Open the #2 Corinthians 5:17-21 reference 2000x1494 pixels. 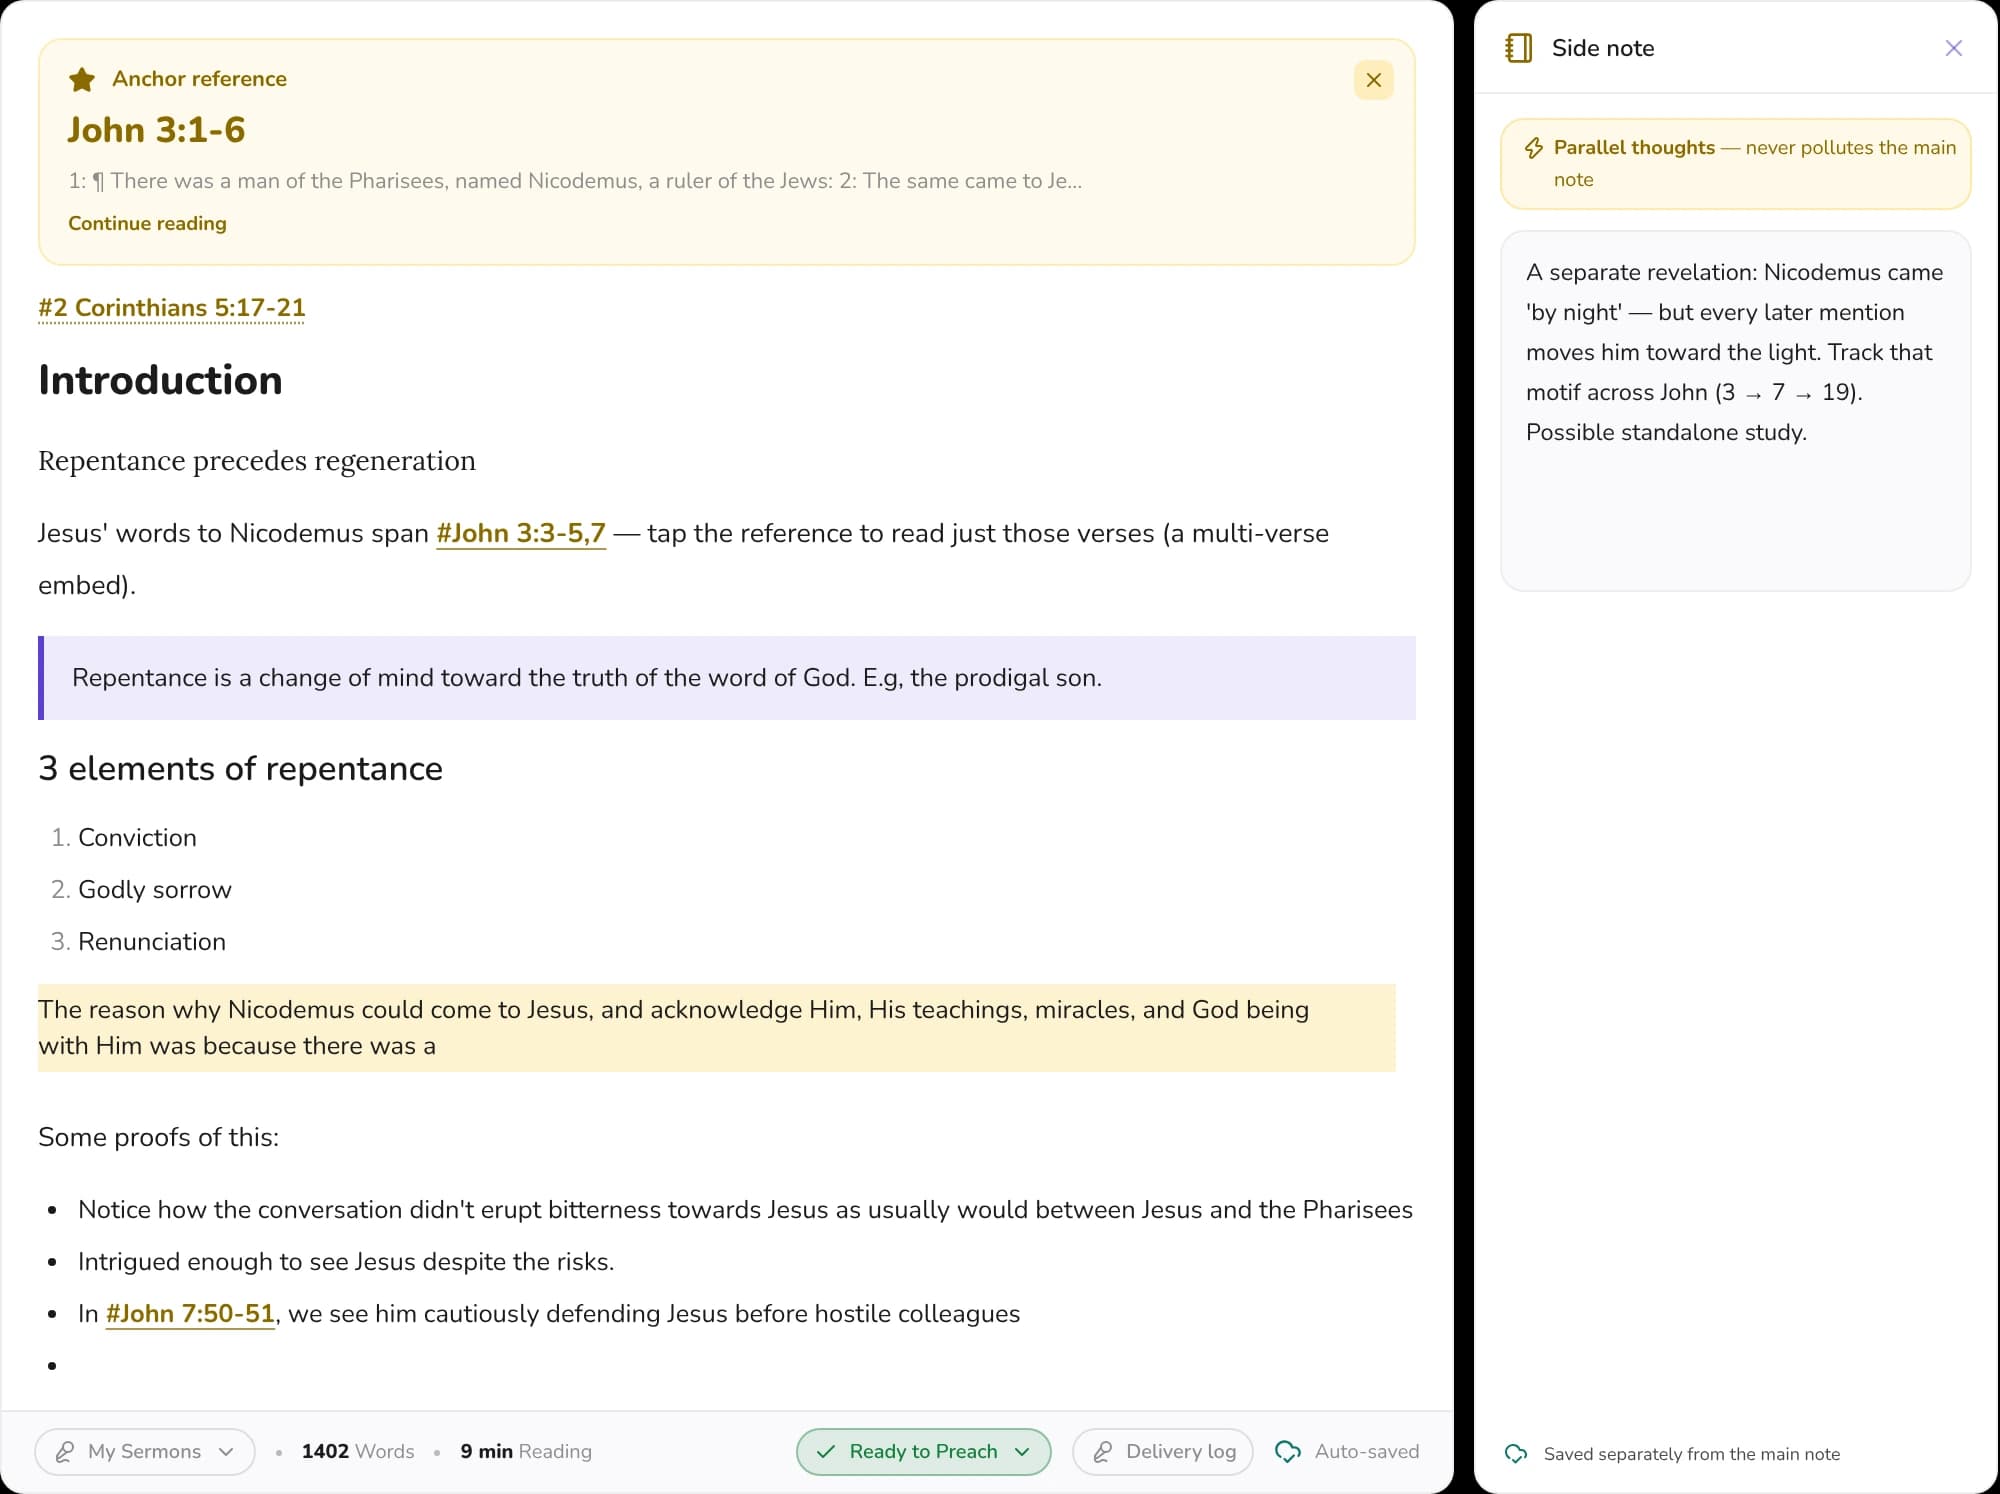click(x=172, y=308)
